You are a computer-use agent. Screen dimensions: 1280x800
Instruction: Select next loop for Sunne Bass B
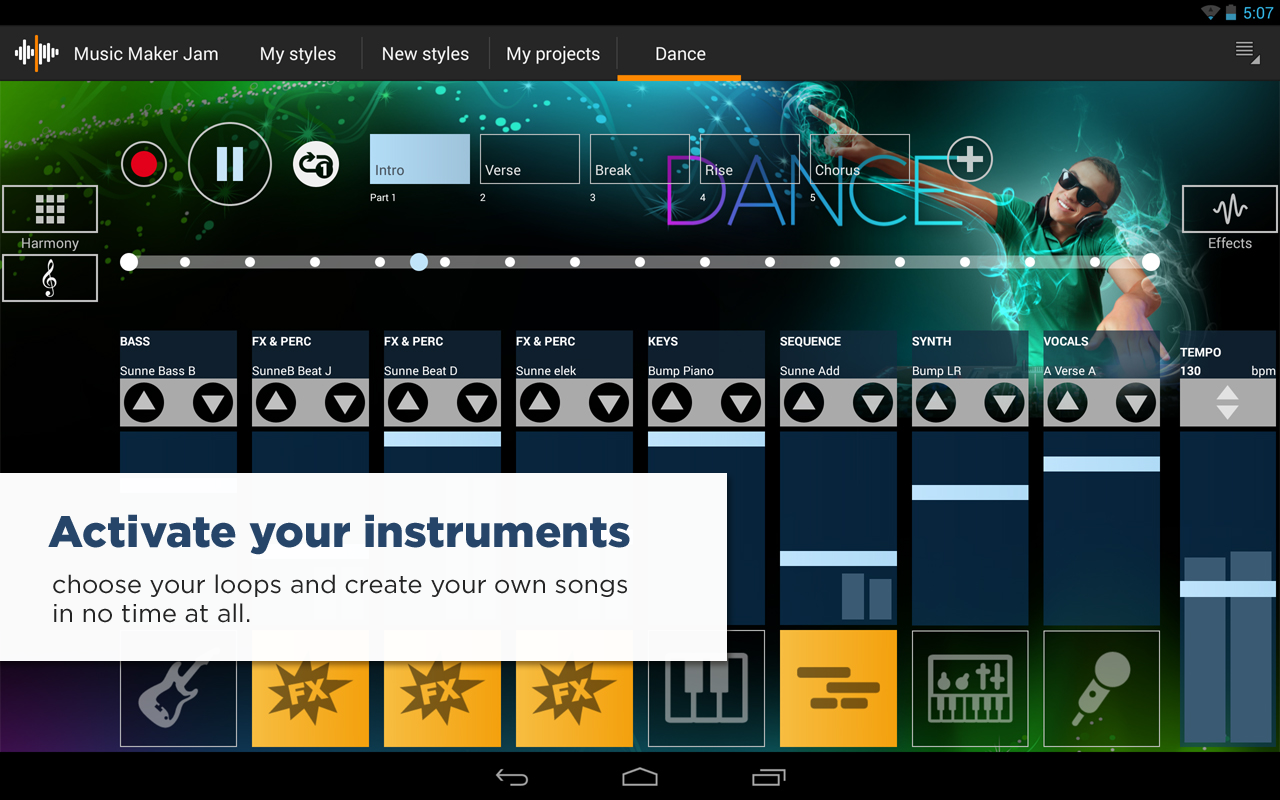[213, 403]
